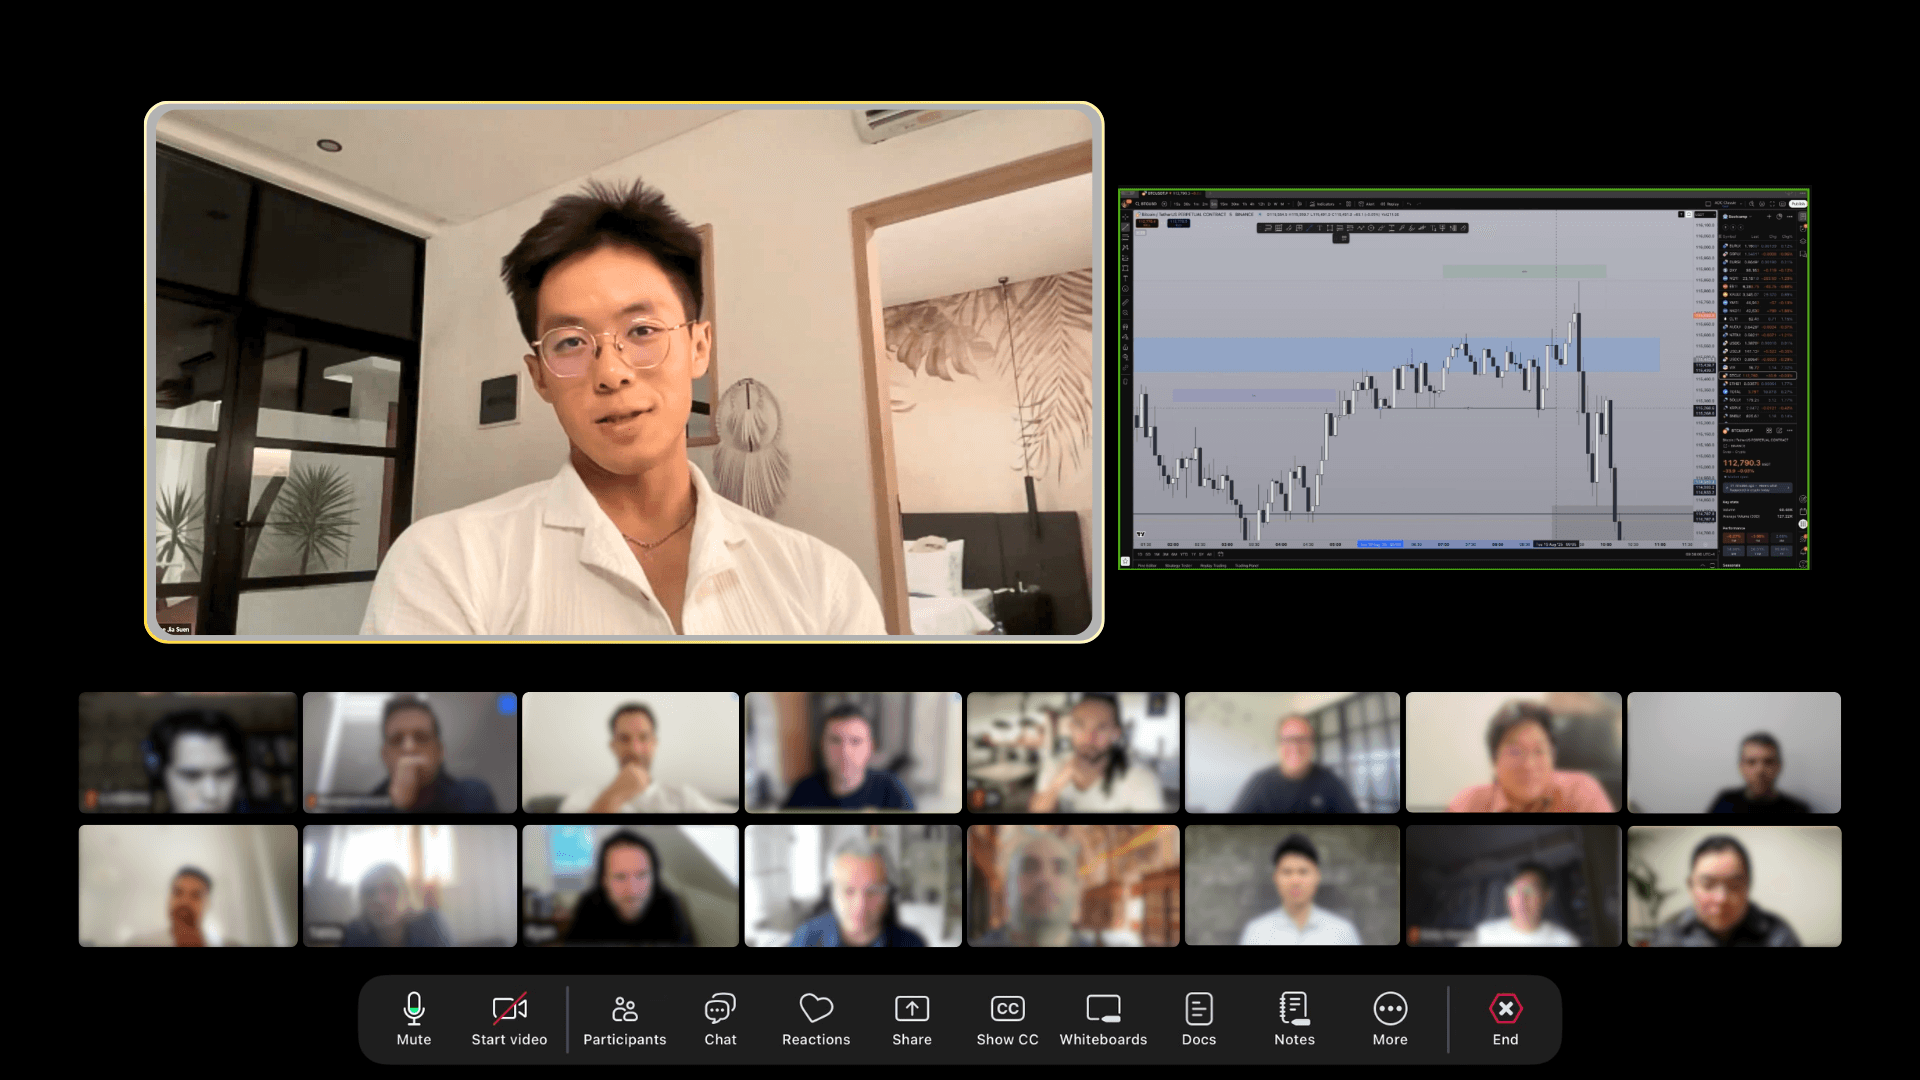Start video with the camera button

pos(509,1019)
